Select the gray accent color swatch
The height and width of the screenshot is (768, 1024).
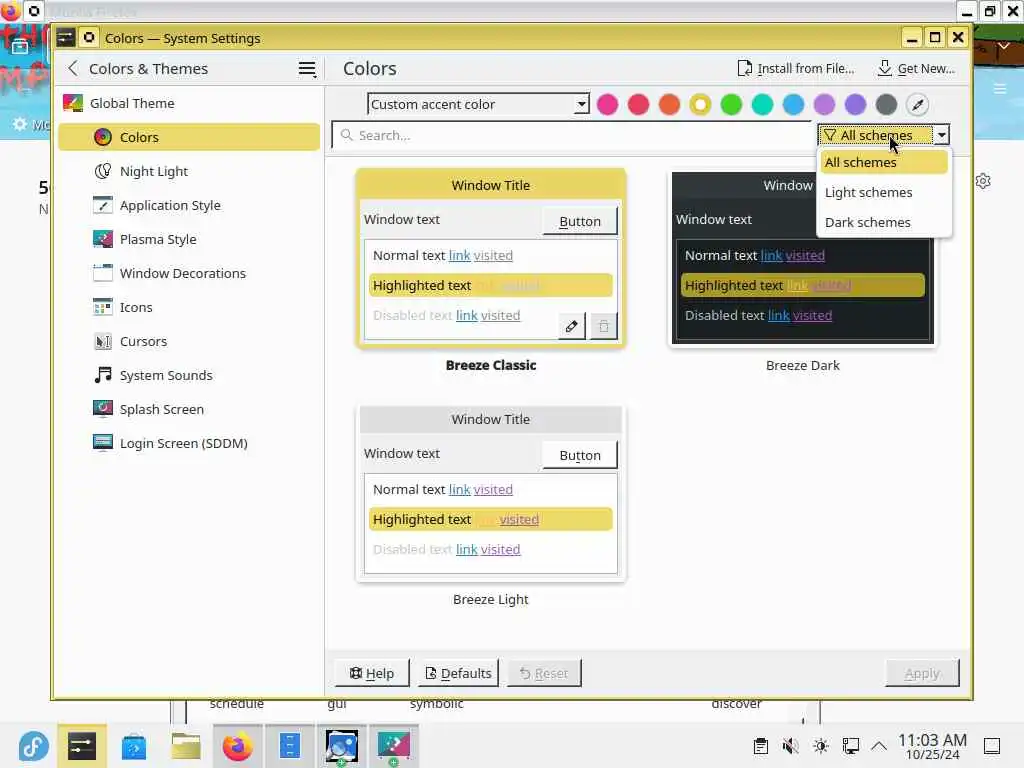[x=886, y=104]
